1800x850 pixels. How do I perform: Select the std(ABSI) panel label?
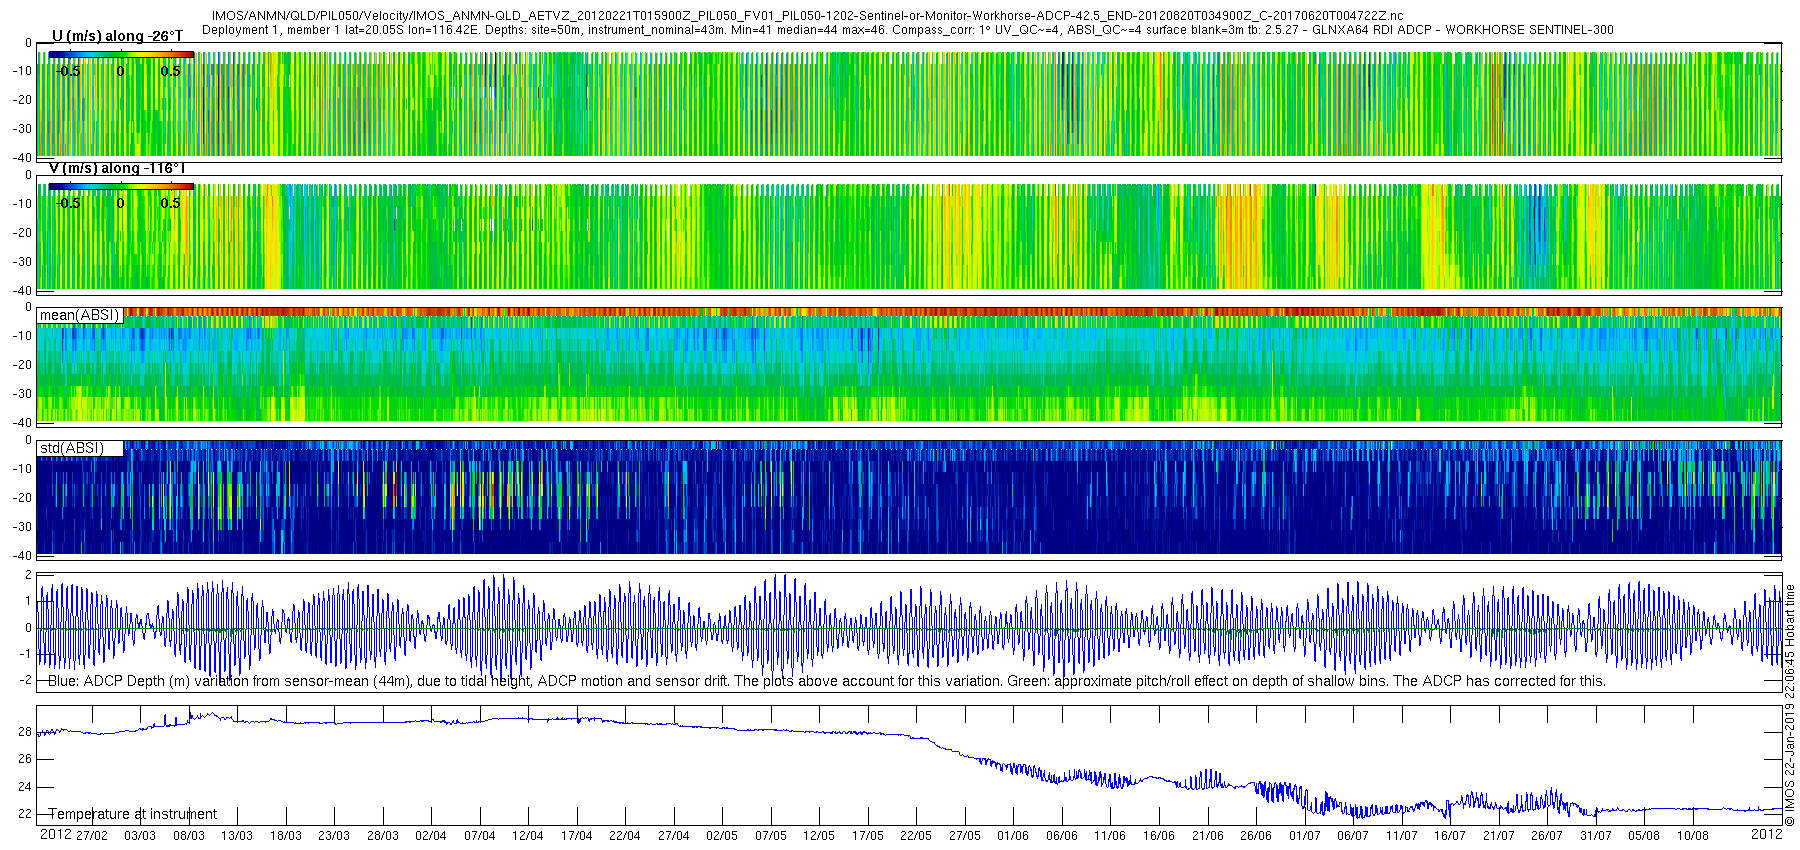click(80, 448)
